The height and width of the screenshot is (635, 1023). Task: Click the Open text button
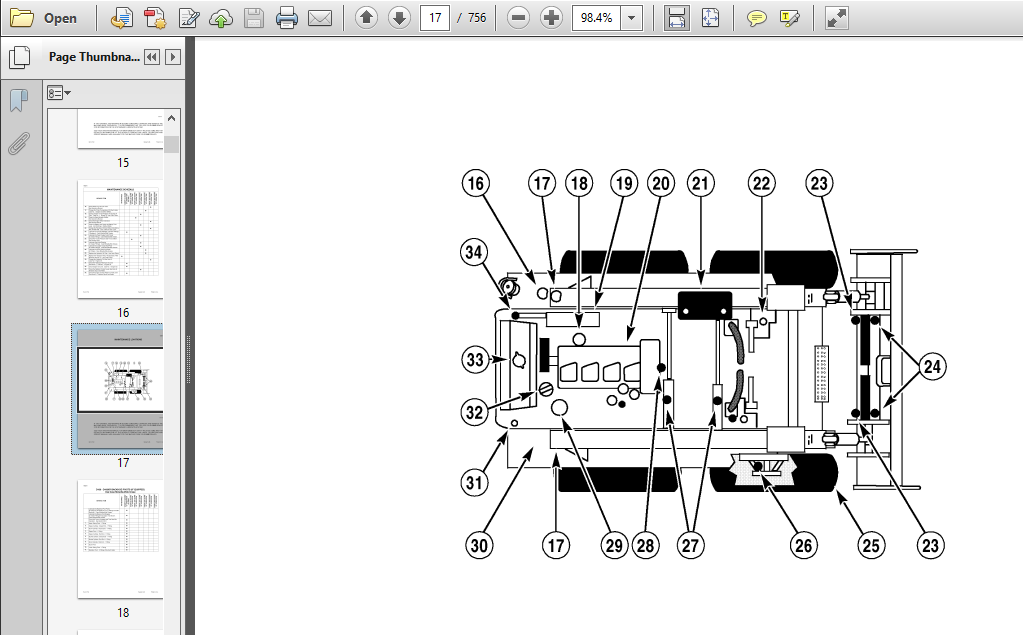tap(60, 18)
